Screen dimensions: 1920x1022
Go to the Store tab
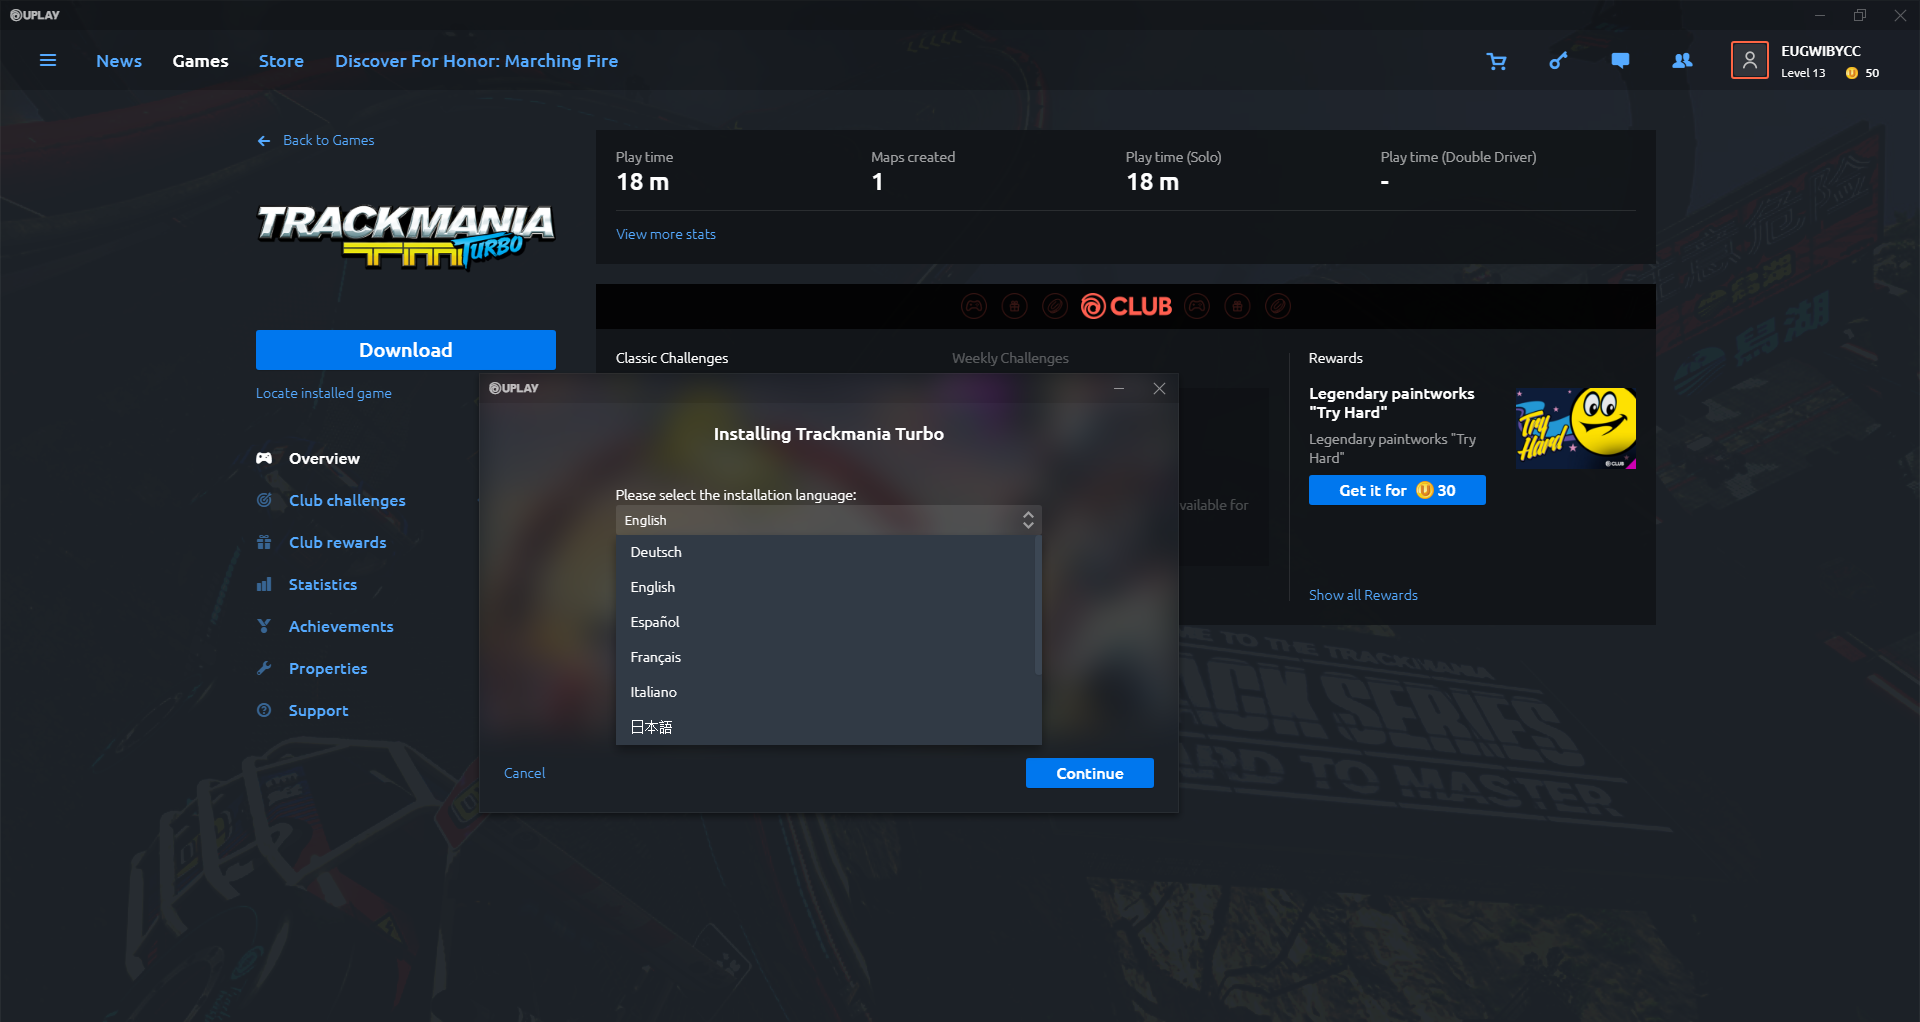click(281, 61)
